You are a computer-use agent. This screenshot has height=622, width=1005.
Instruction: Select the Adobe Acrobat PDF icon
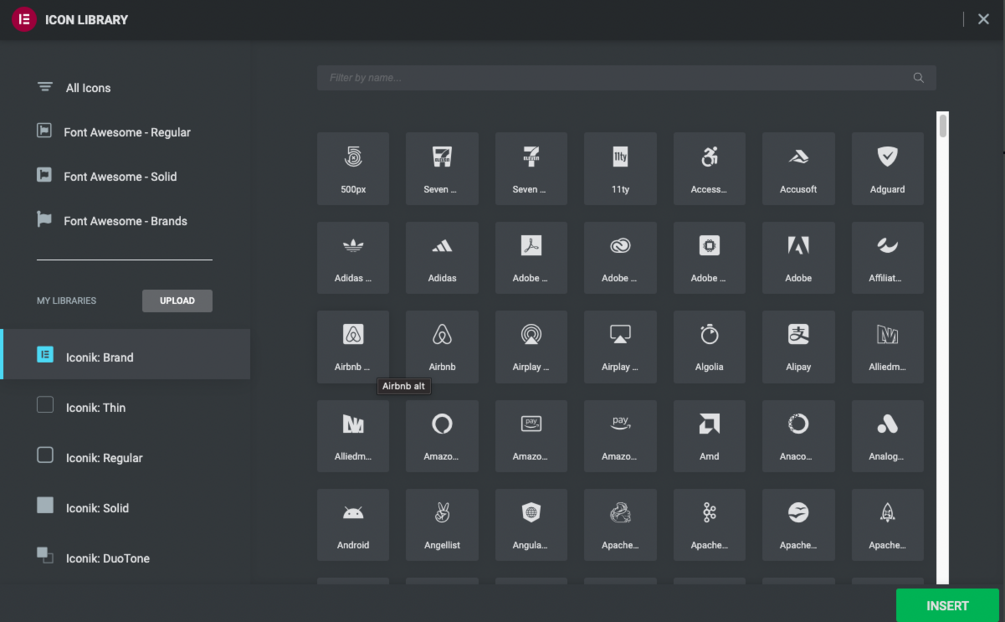pyautogui.click(x=531, y=258)
